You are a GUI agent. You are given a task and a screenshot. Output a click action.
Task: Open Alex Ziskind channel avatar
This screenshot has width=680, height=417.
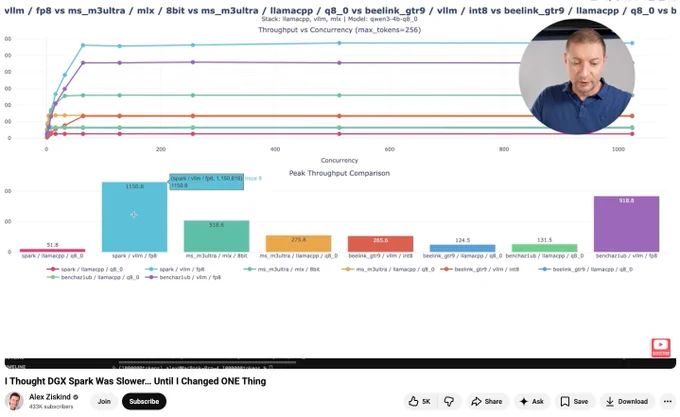[x=14, y=401]
